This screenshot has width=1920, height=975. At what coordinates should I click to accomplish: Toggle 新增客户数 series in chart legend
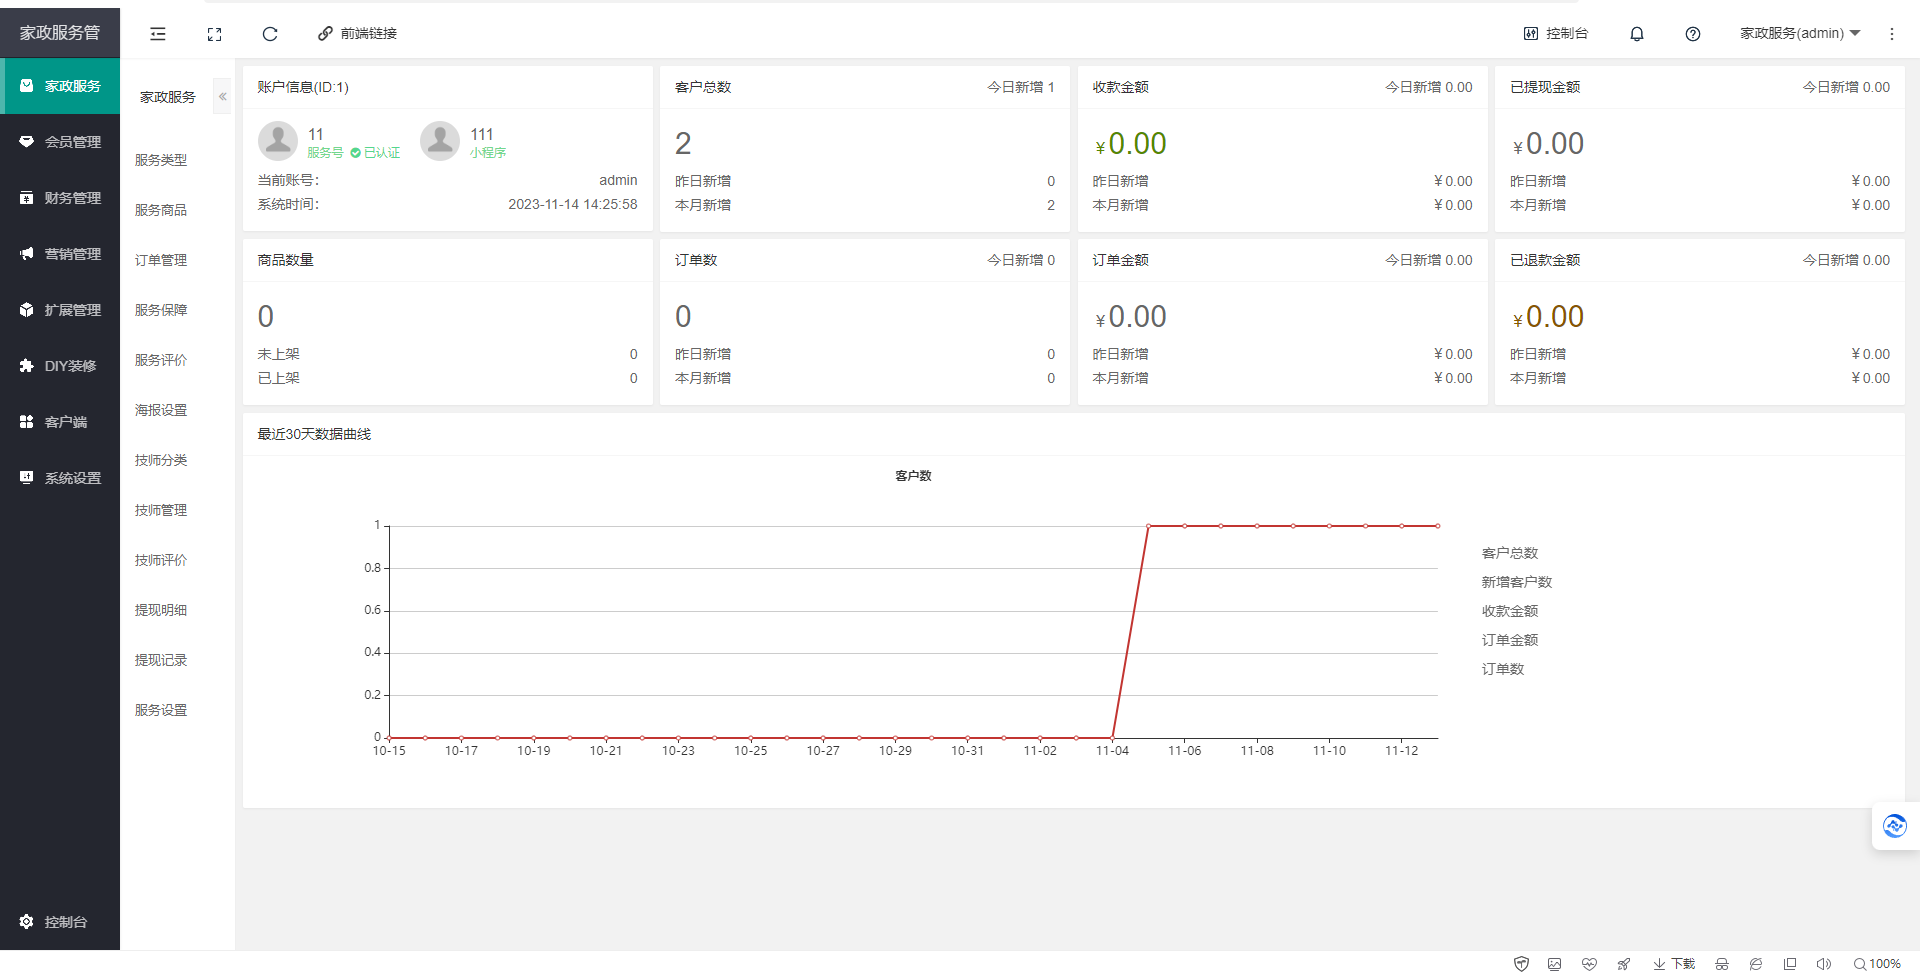1516,582
